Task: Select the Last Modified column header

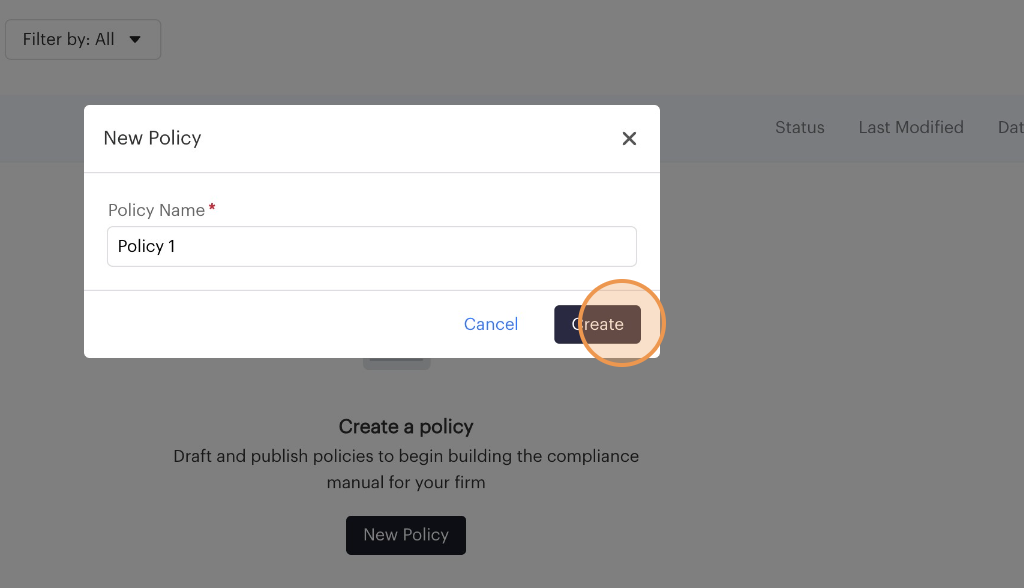Action: [x=910, y=127]
